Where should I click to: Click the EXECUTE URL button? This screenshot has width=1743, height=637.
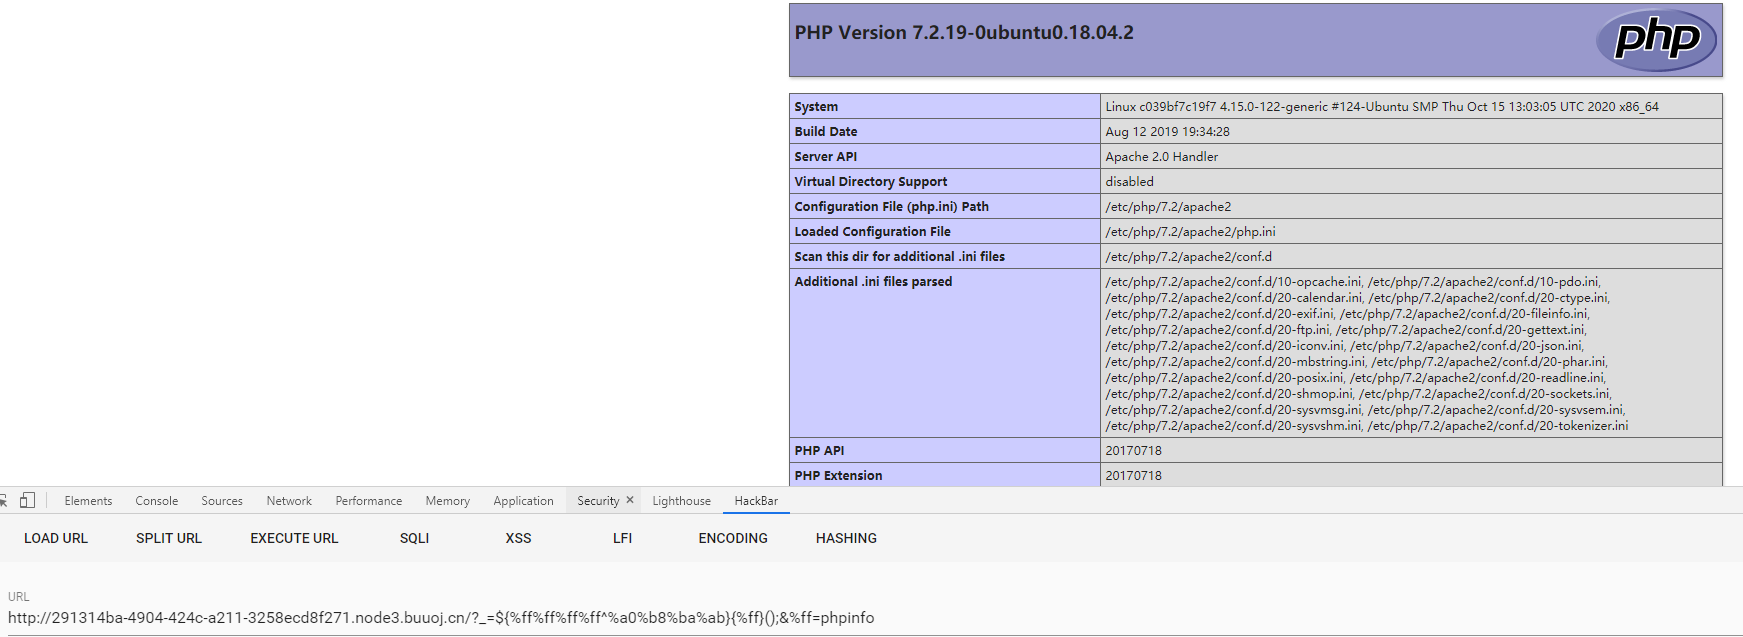[294, 538]
